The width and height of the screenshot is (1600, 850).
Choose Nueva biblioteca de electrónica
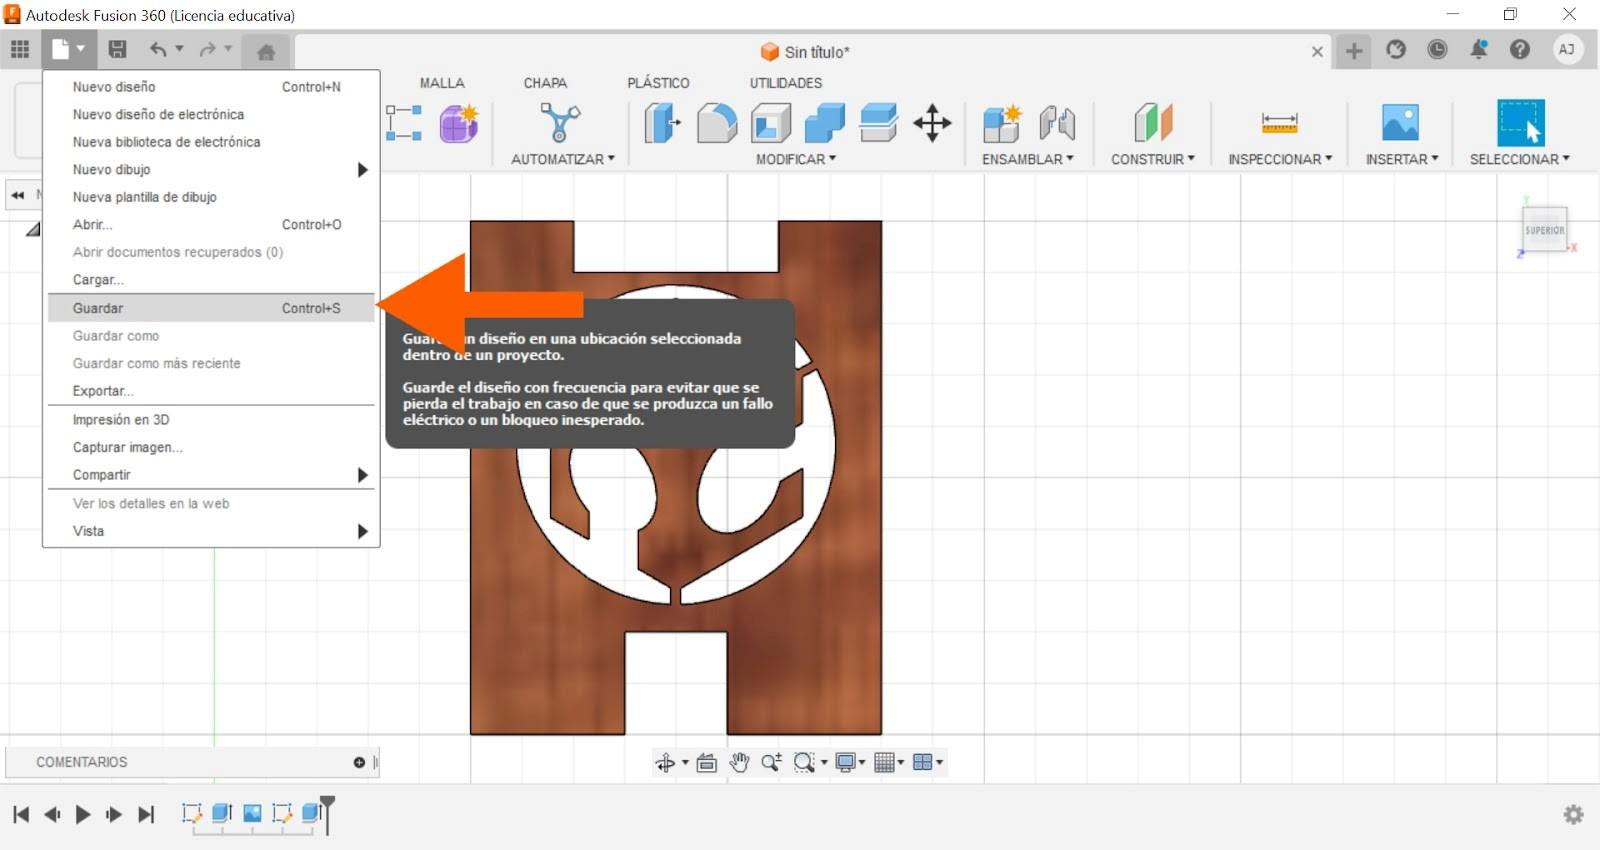pyautogui.click(x=211, y=142)
